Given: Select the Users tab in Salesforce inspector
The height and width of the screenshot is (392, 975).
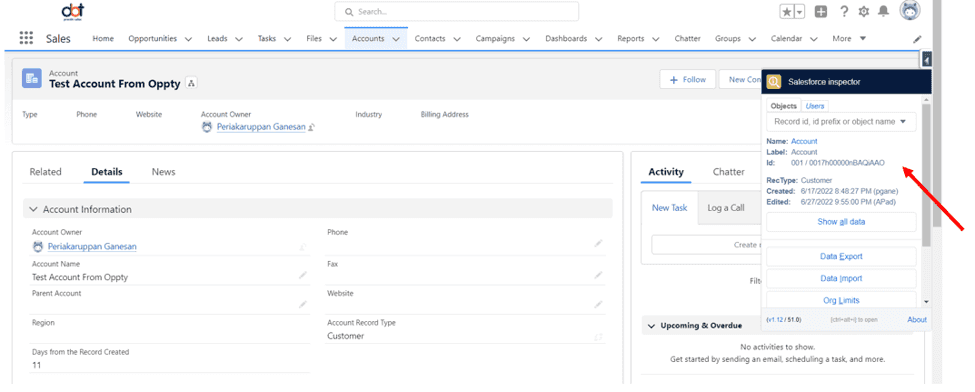Looking at the screenshot, I should pyautogui.click(x=815, y=106).
